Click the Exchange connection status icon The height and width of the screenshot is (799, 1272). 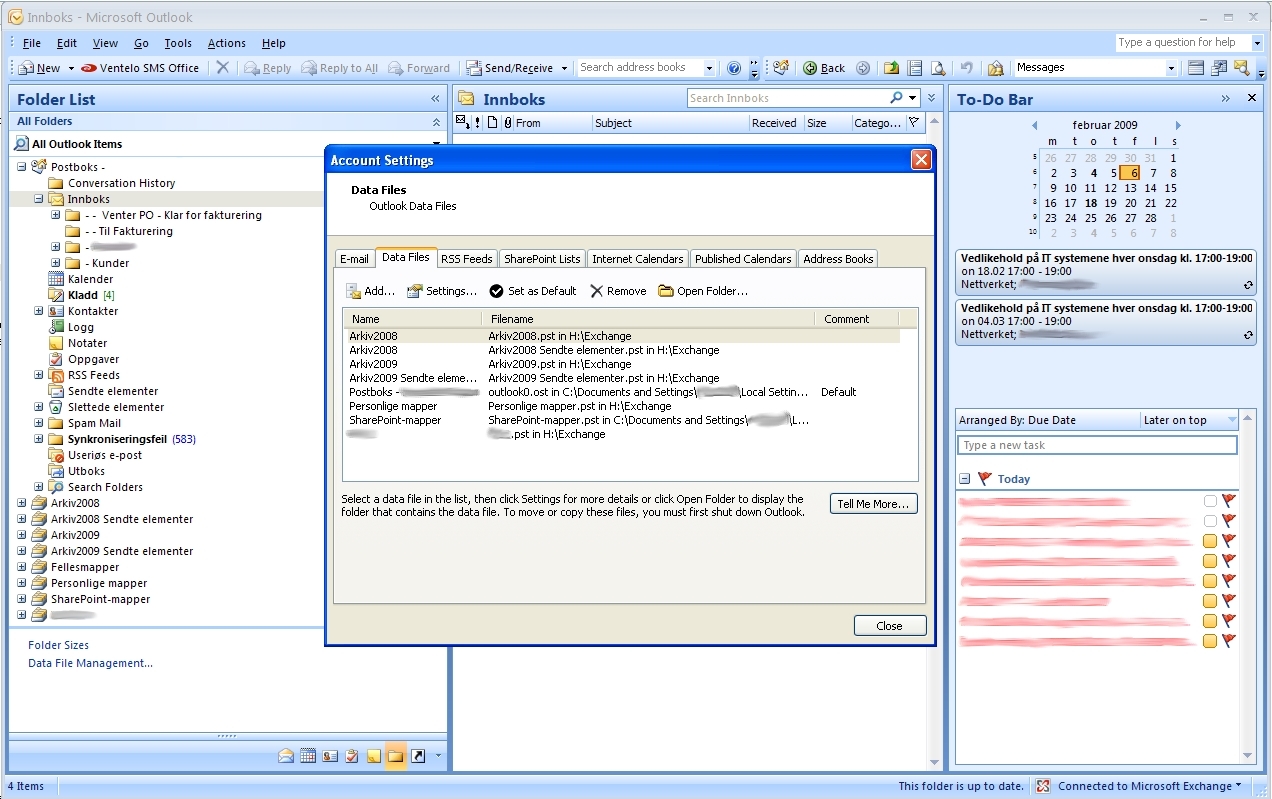[x=1043, y=786]
